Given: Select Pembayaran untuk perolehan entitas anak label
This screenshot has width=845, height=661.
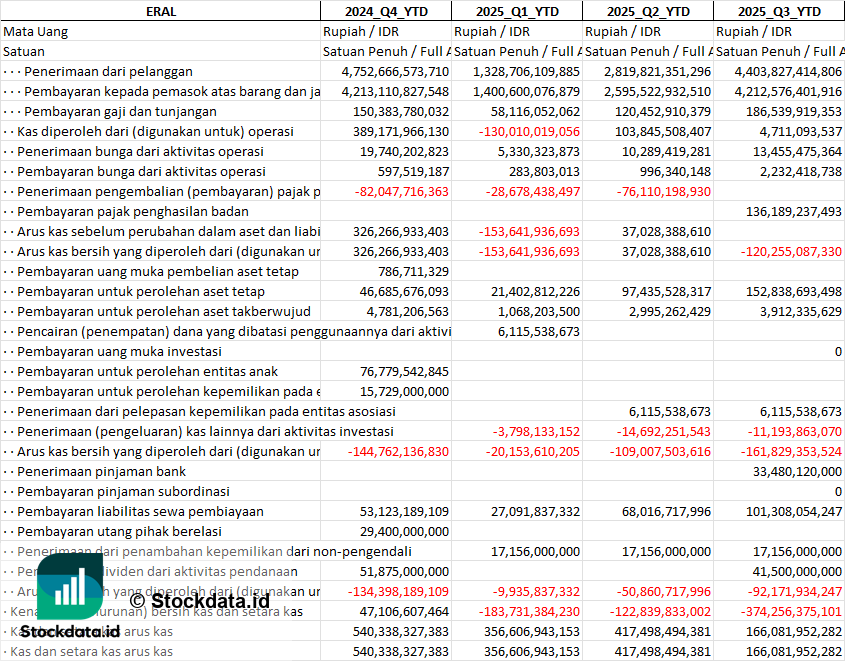Looking at the screenshot, I should (147, 371).
